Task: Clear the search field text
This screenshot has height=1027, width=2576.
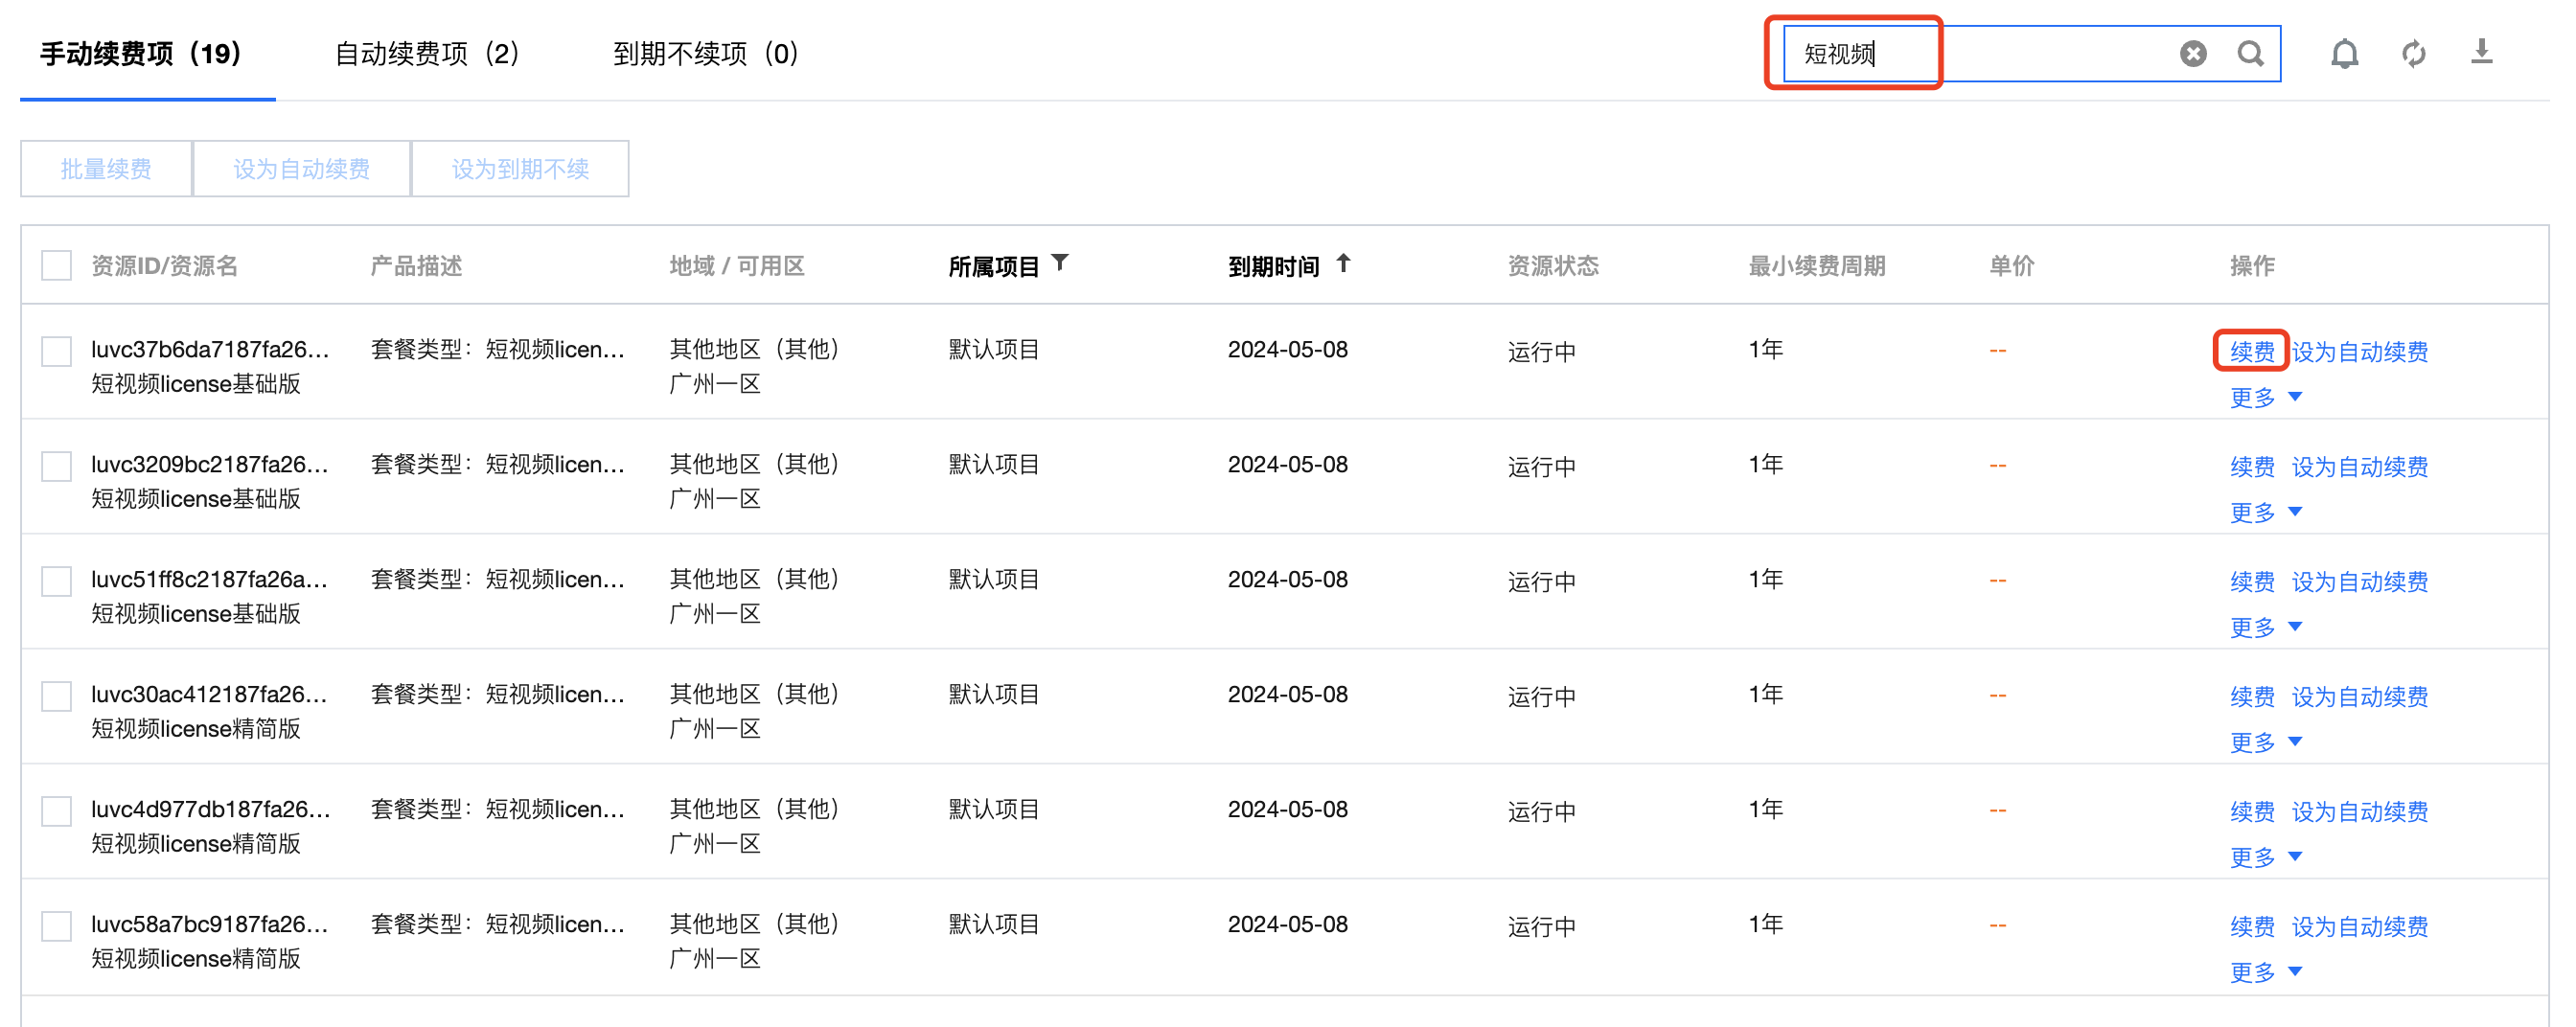Action: [2193, 54]
